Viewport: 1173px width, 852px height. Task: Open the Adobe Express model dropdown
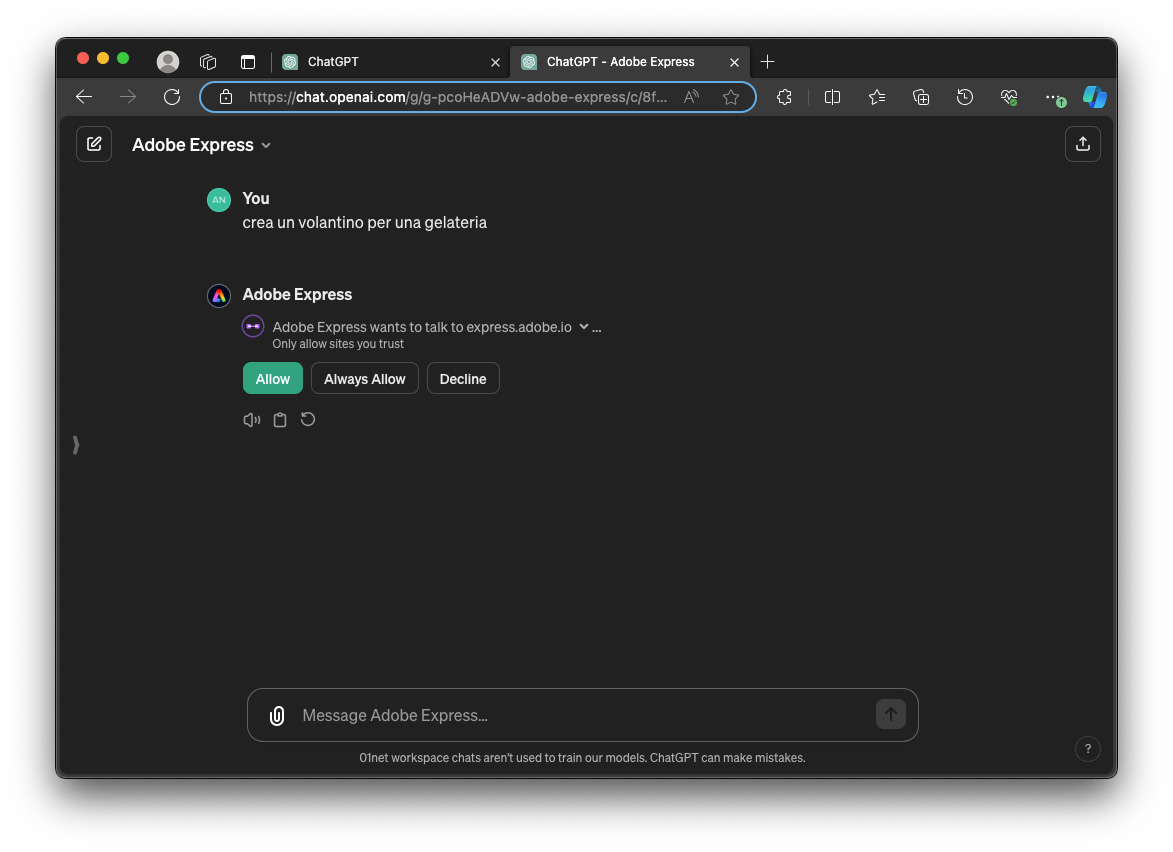[x=201, y=145]
